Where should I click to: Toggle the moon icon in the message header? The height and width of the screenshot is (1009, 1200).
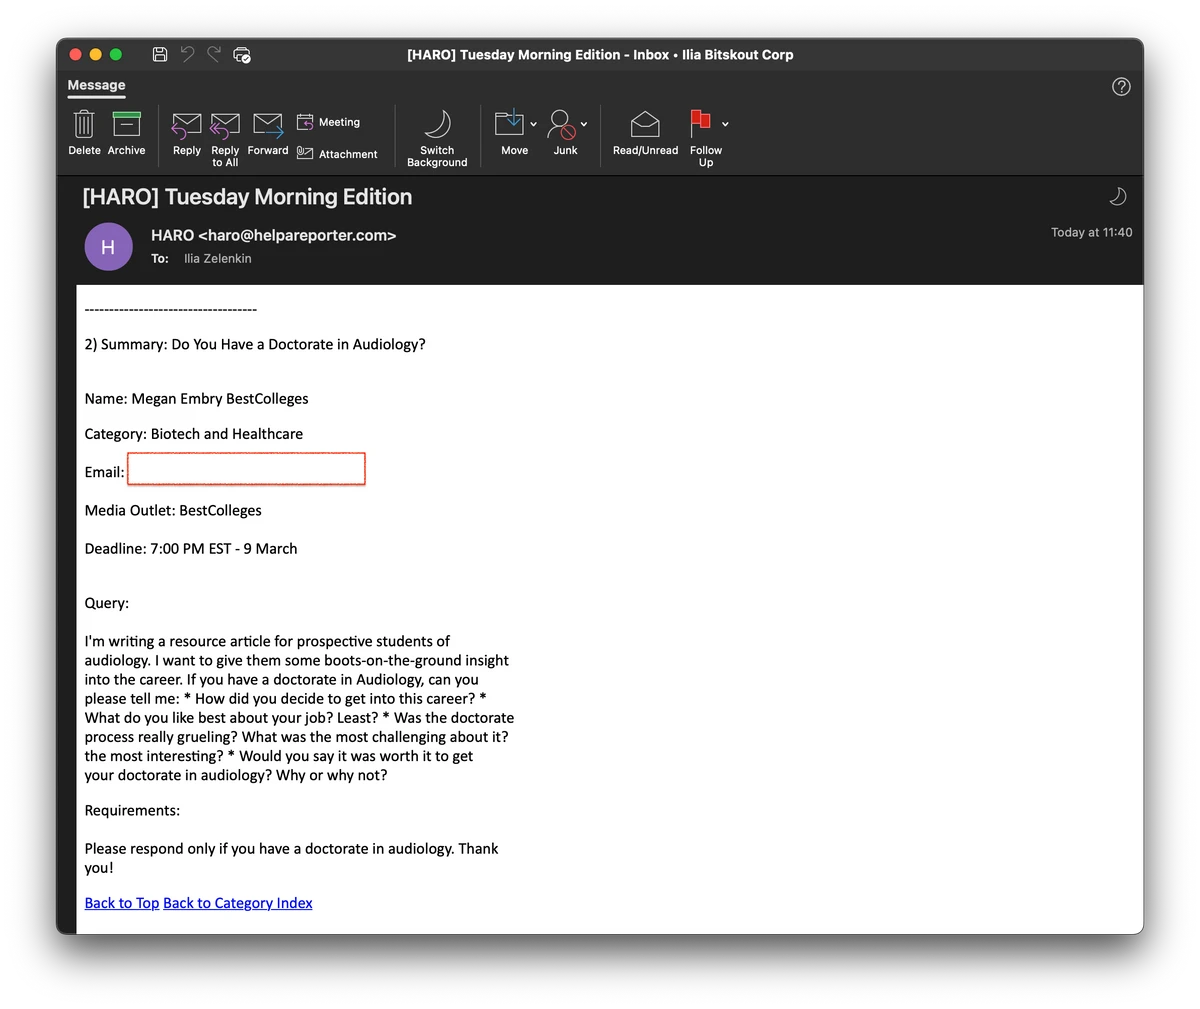[1118, 196]
